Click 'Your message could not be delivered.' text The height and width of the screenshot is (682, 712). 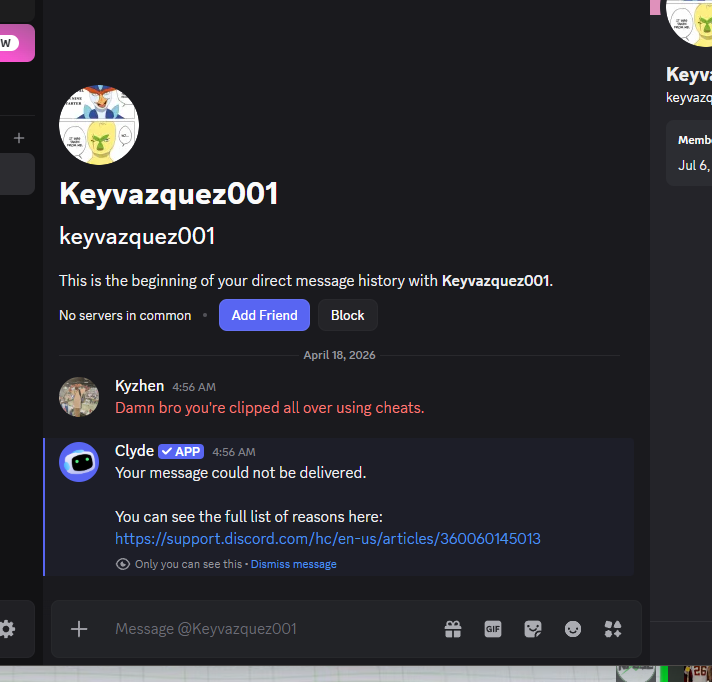point(240,473)
